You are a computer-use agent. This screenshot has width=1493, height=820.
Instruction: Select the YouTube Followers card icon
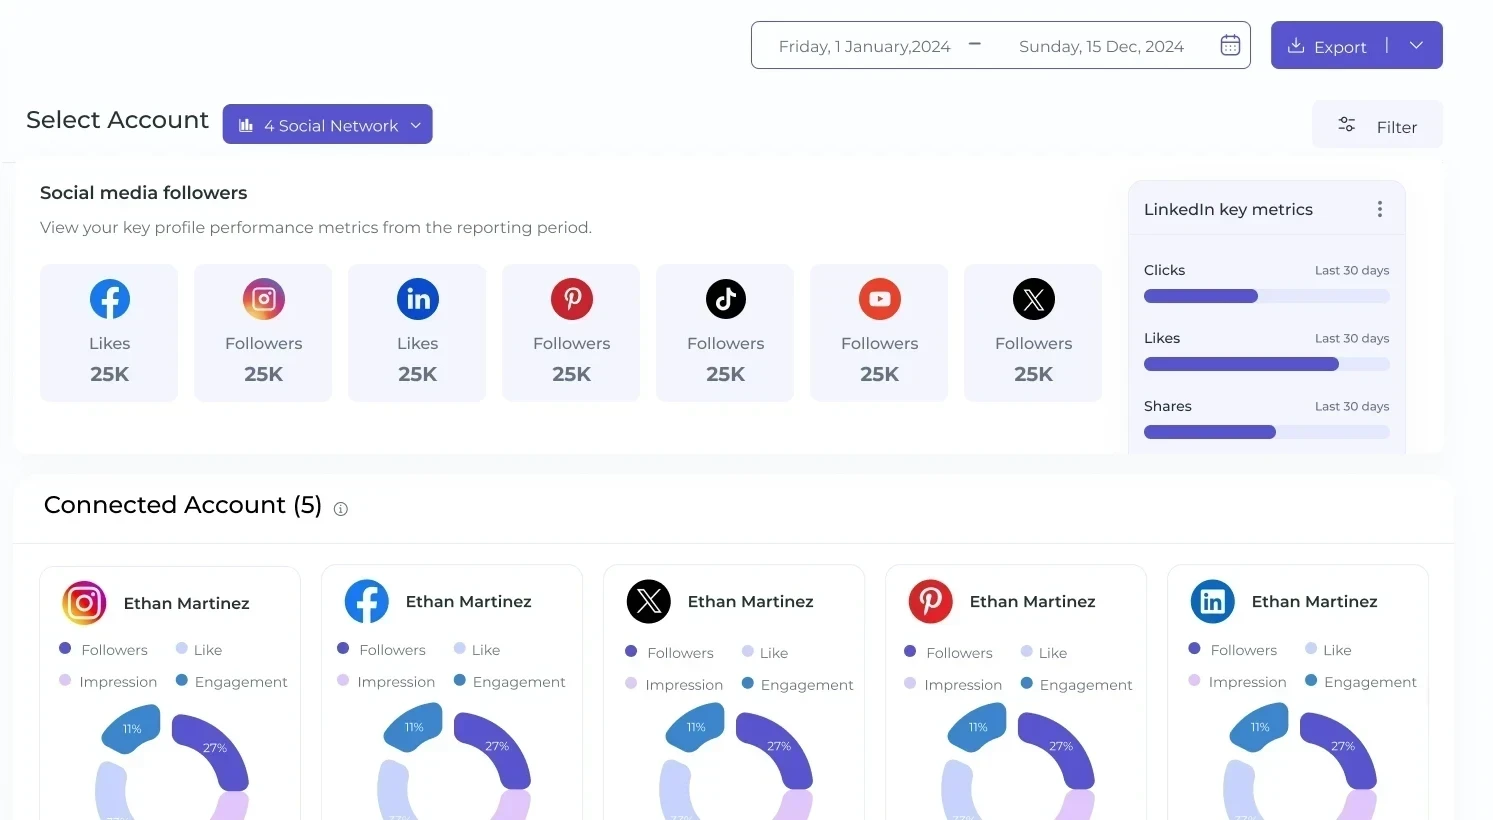[880, 299]
